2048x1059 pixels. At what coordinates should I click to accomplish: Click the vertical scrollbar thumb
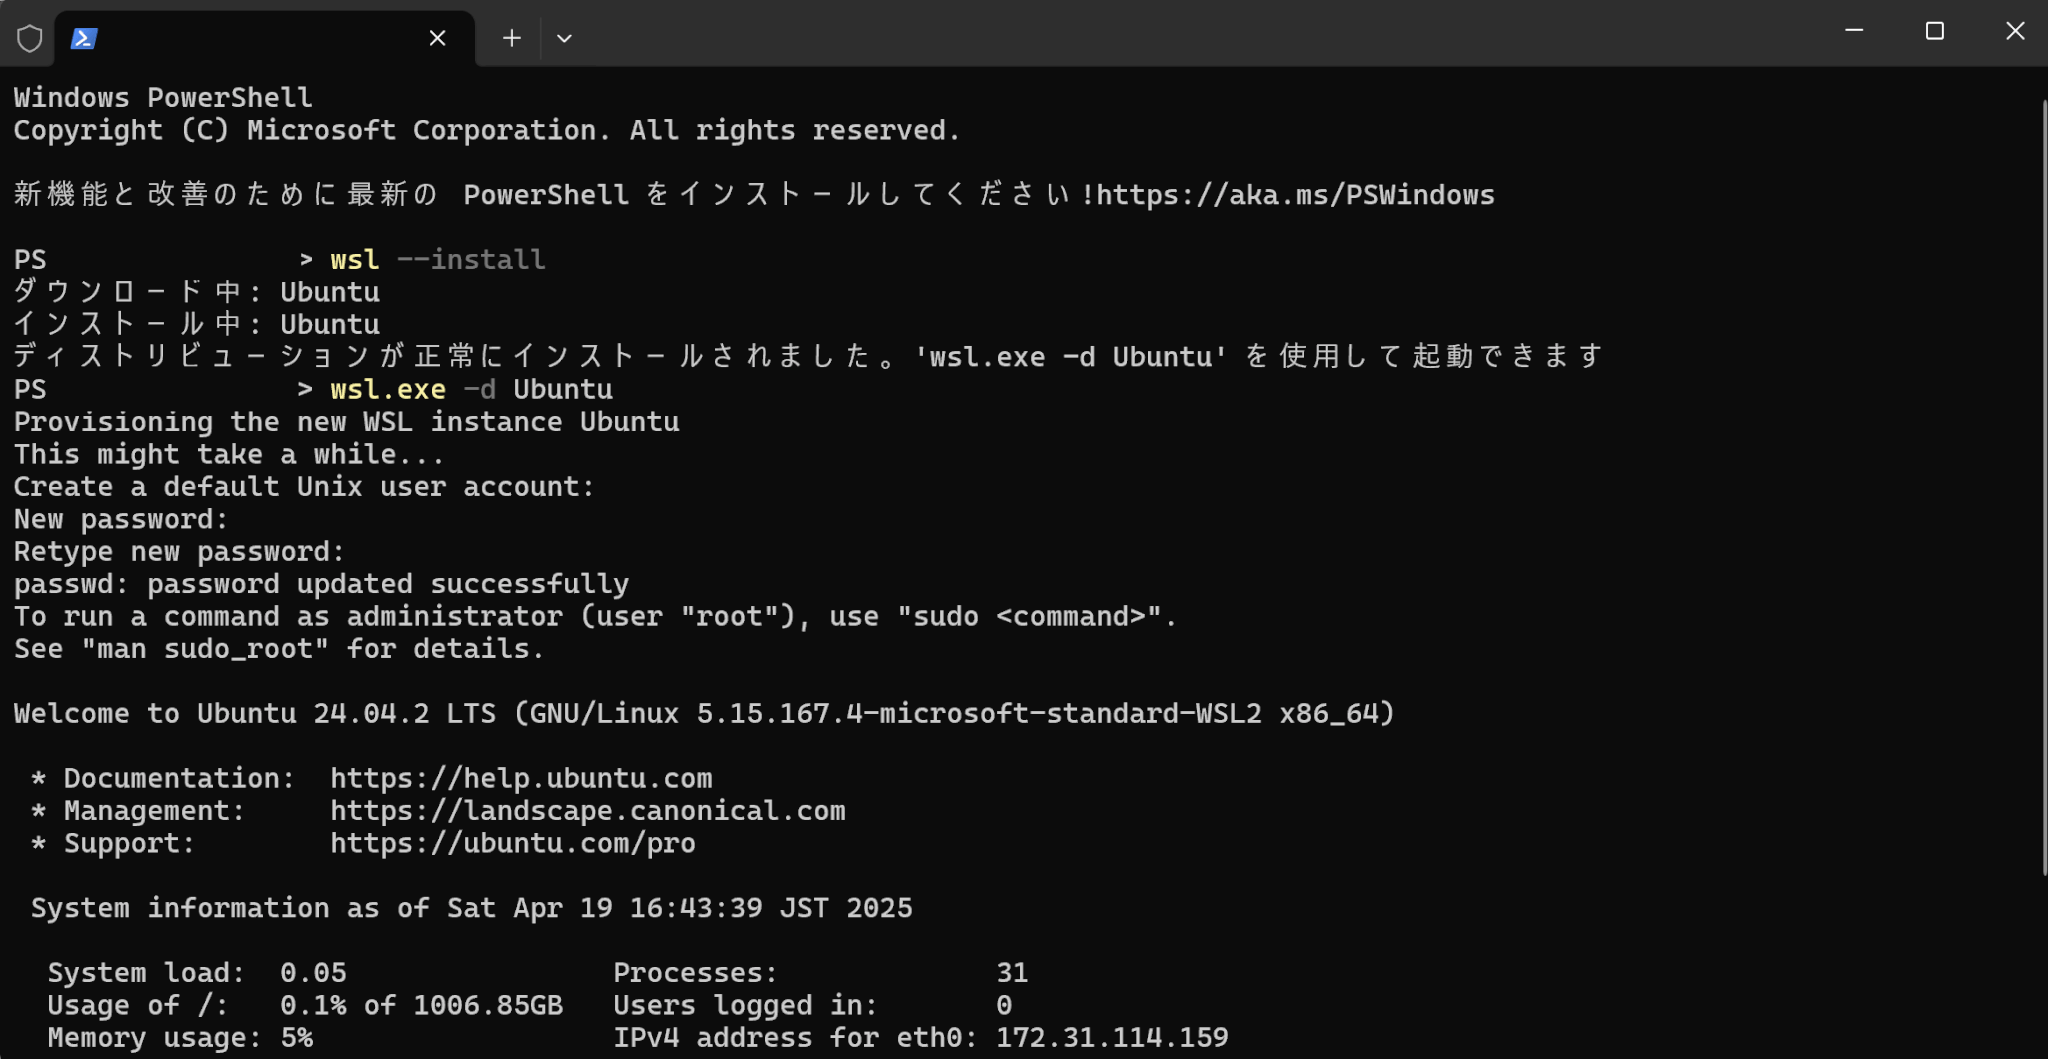click(x=2043, y=487)
